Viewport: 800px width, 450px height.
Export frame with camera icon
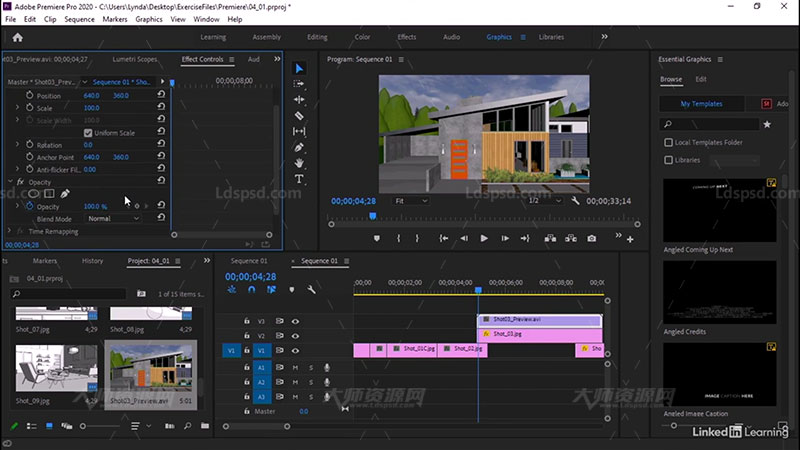pos(592,238)
